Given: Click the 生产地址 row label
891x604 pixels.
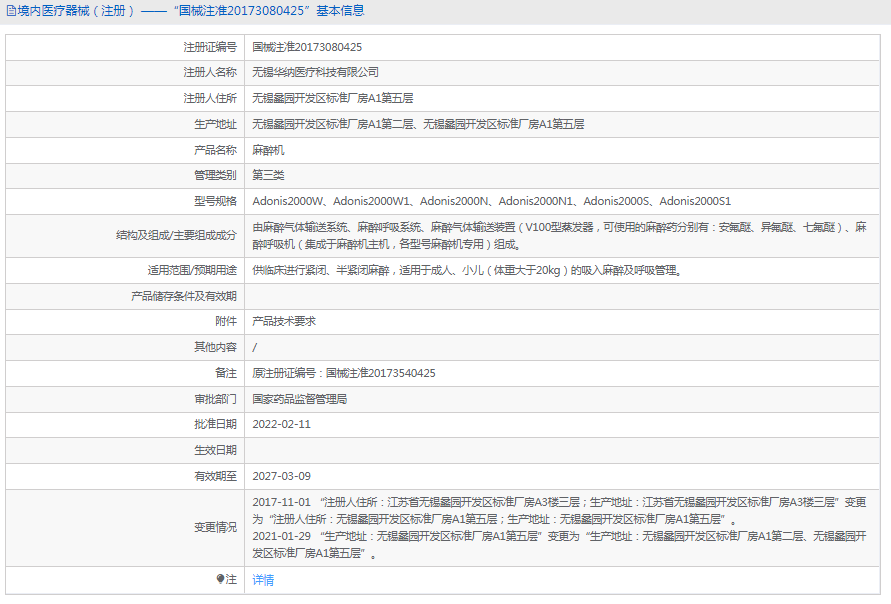Looking at the screenshot, I should pos(215,124).
